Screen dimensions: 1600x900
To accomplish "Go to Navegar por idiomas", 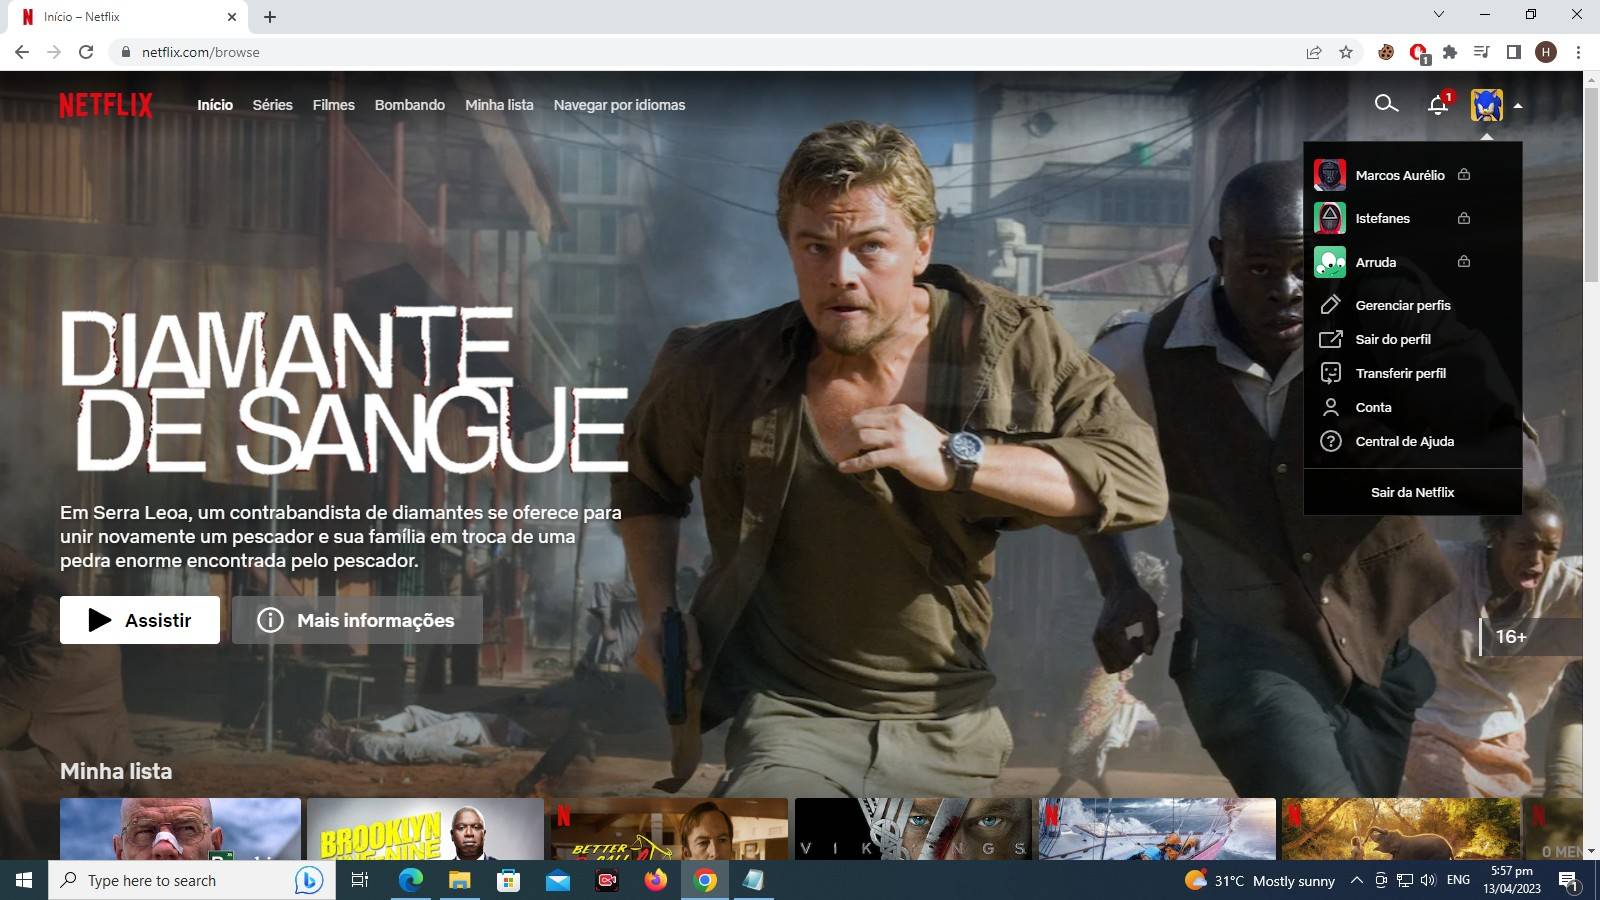I will point(619,105).
